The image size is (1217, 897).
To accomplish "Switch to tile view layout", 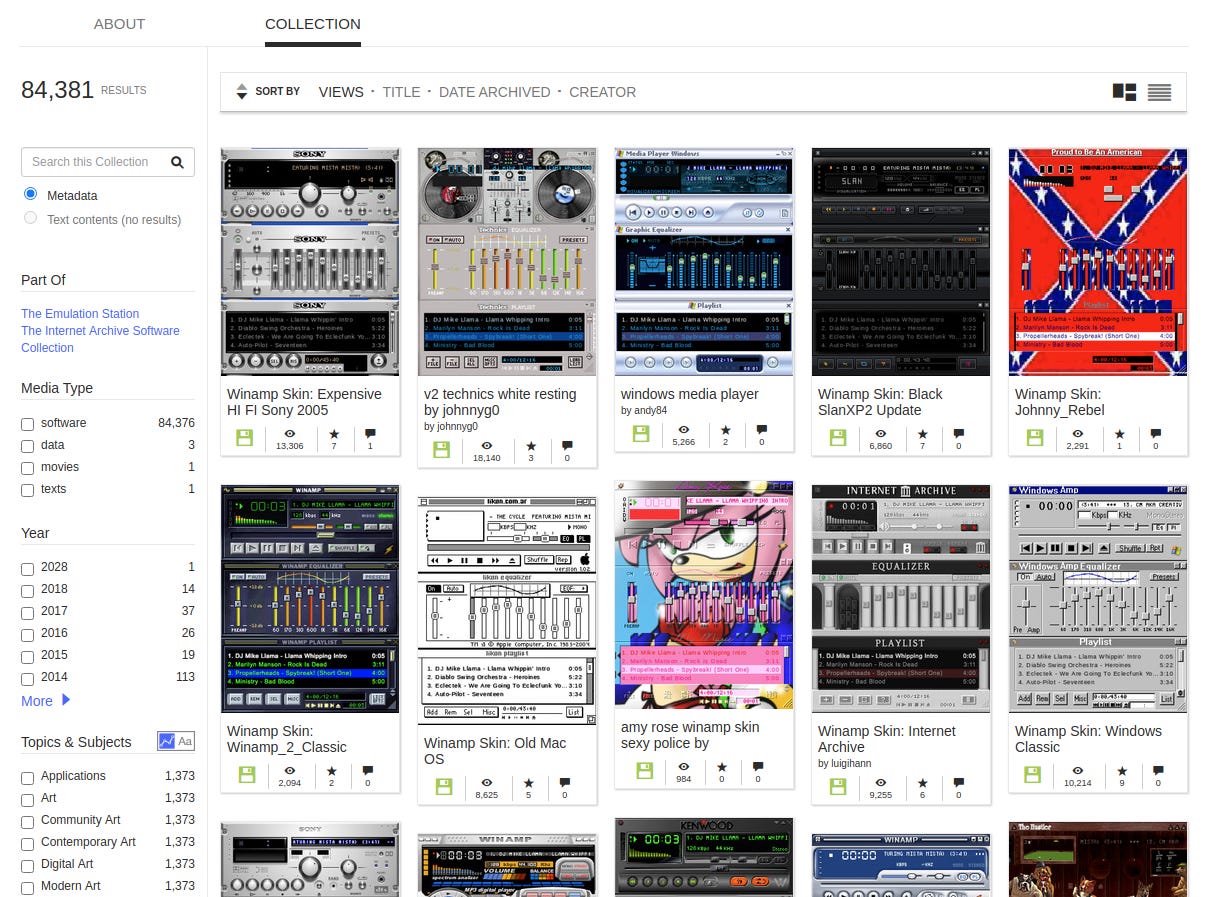I will 1124,92.
